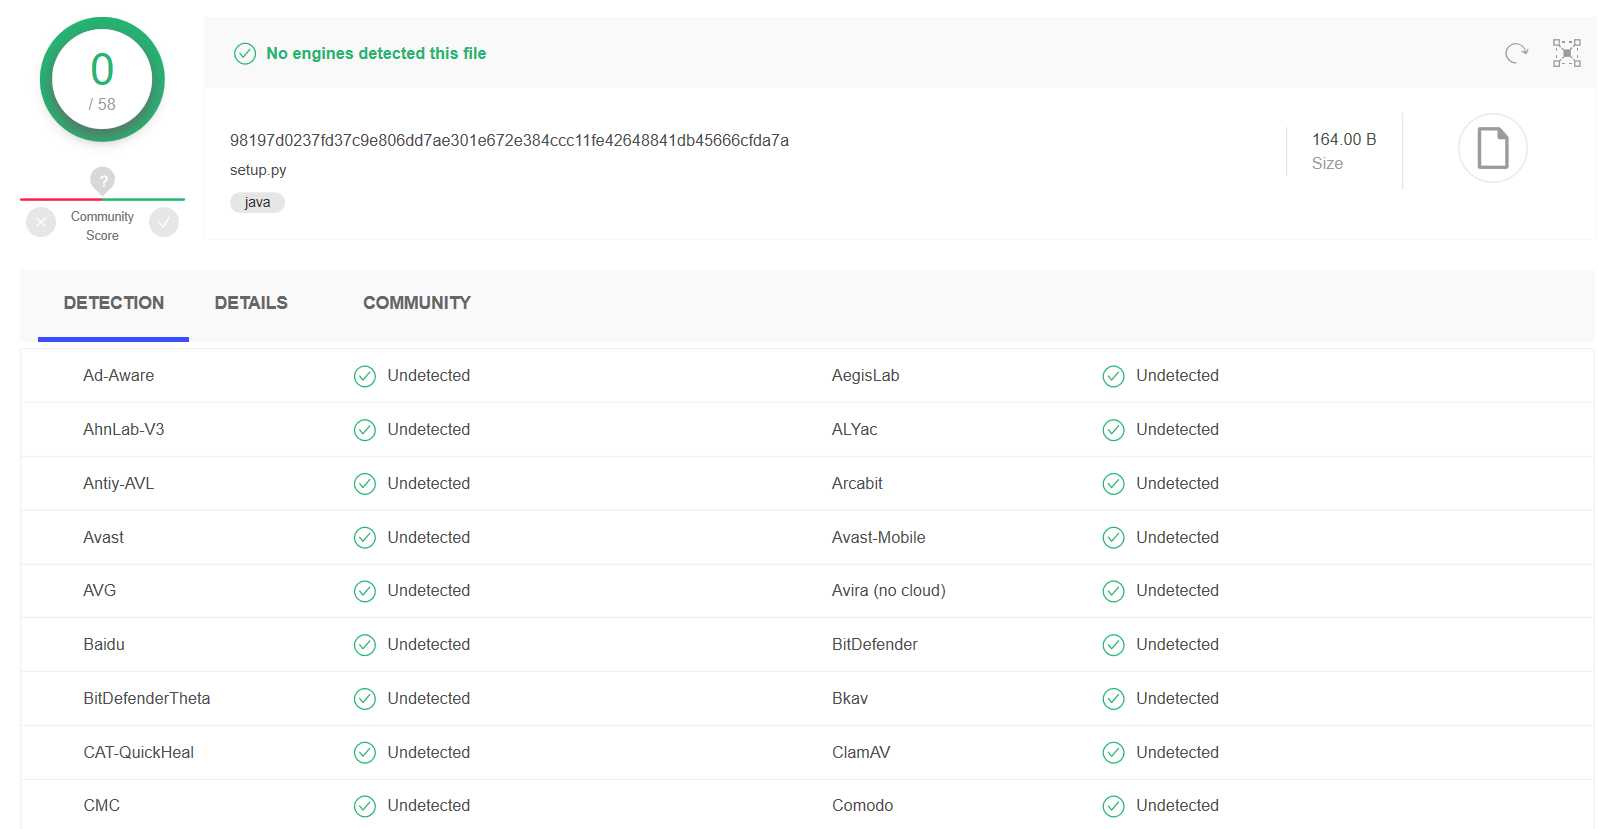Open the similar files graph icon
The image size is (1598, 829).
[1566, 53]
